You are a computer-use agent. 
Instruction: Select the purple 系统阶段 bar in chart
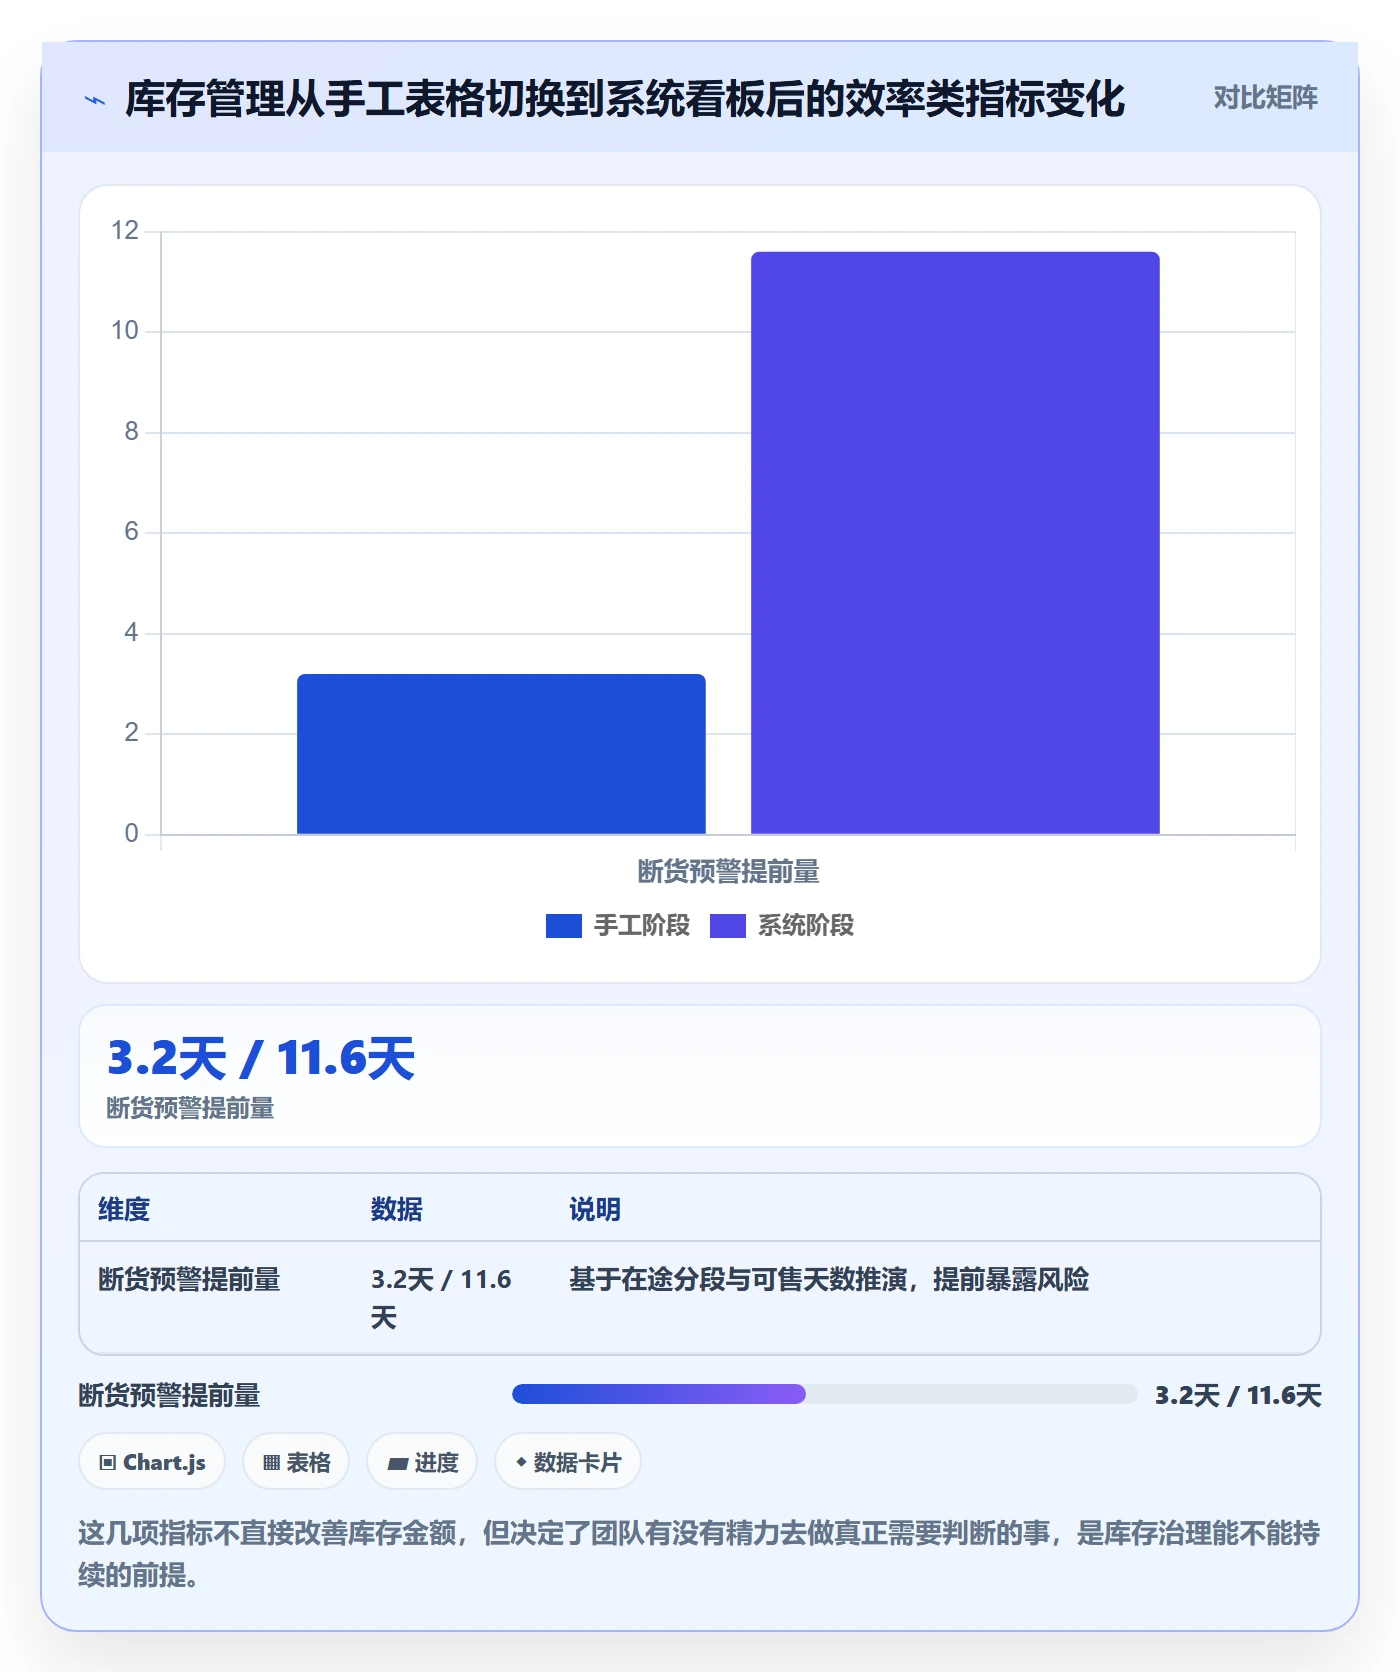(x=955, y=543)
